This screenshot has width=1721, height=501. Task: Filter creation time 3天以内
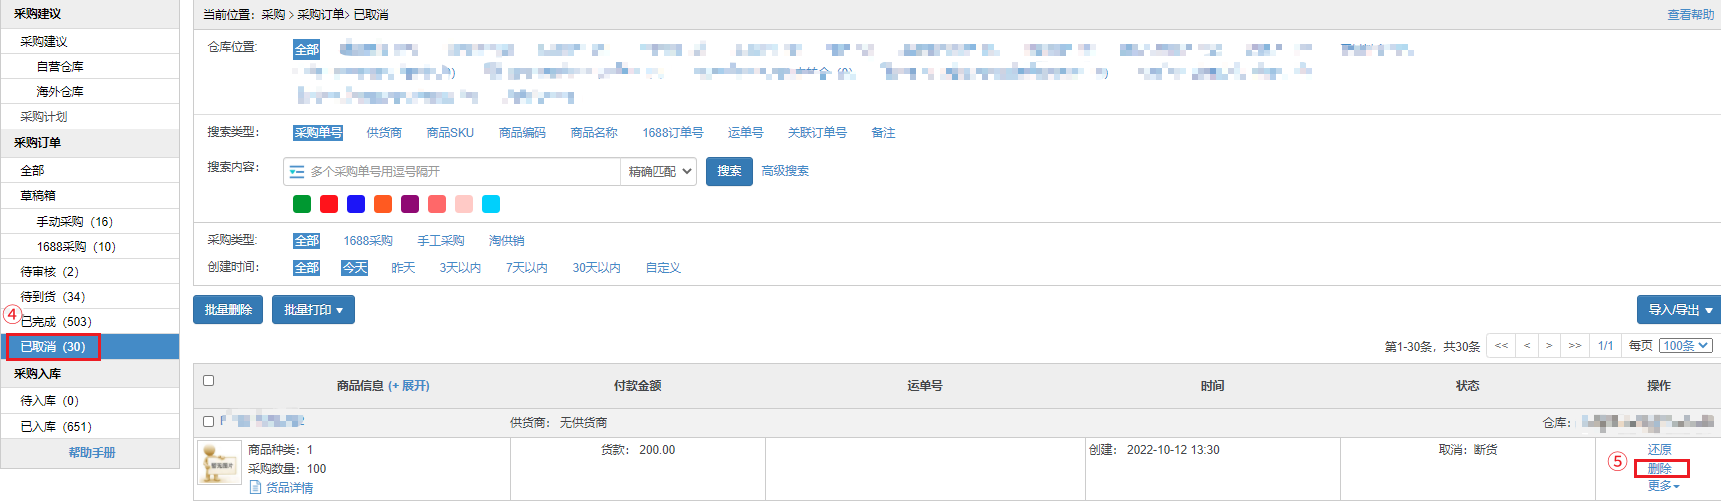click(460, 268)
